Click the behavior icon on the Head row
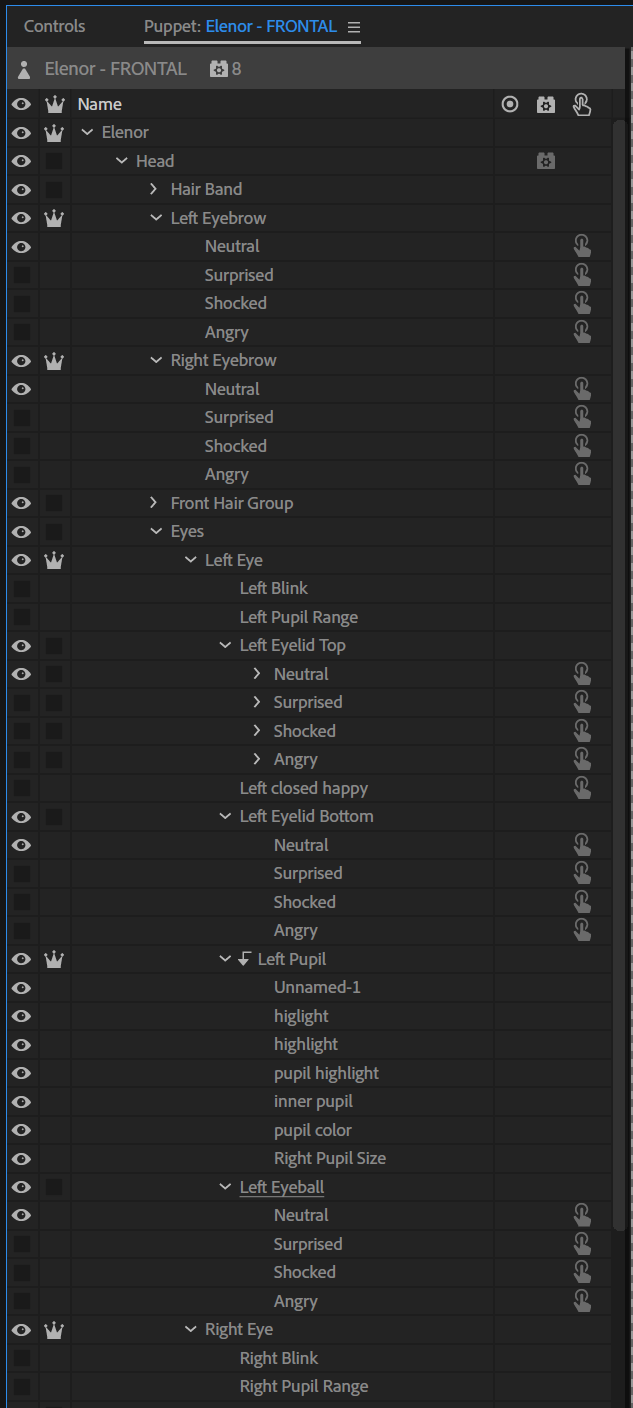The height and width of the screenshot is (1408, 633). (x=546, y=161)
